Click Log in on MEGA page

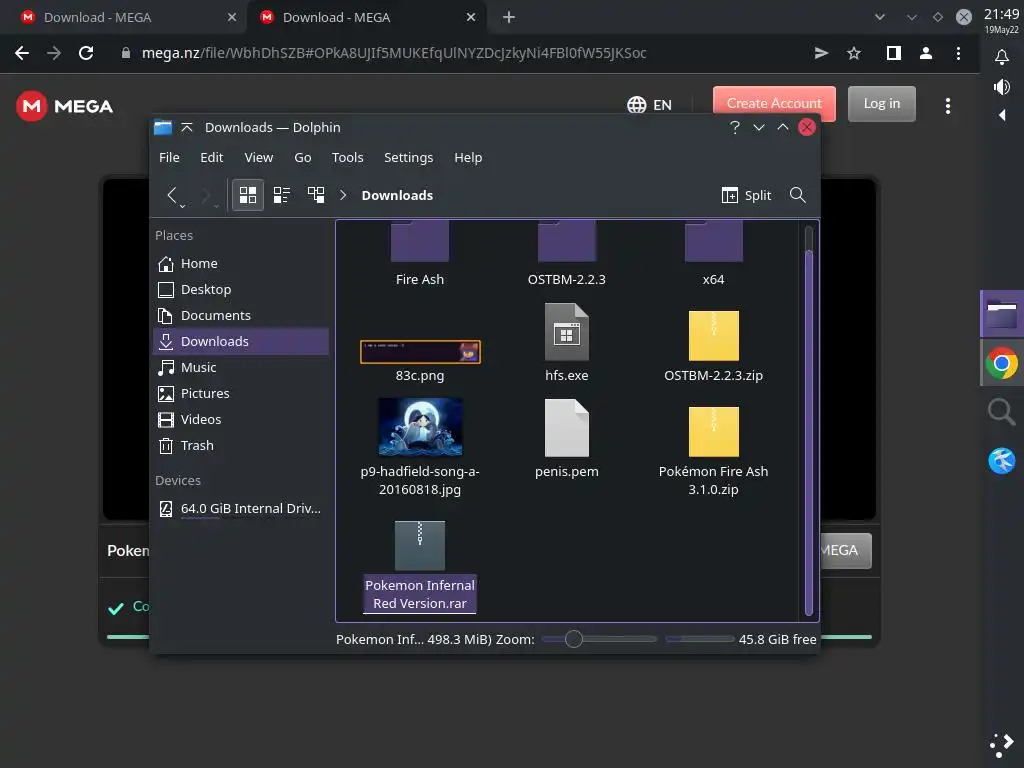882,103
